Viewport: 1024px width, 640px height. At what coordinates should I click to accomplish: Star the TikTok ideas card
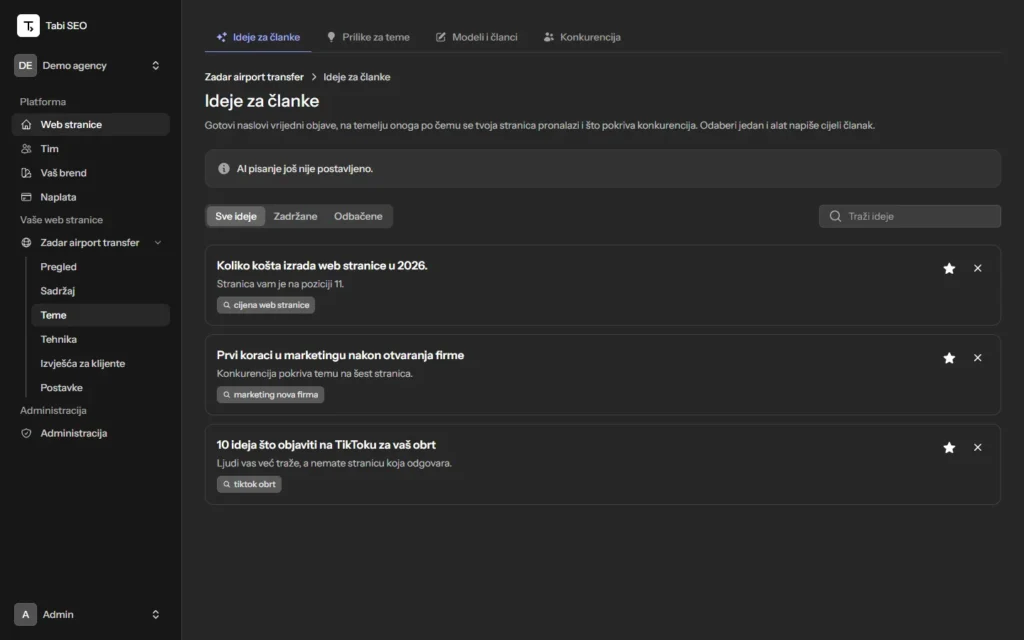[x=949, y=447]
